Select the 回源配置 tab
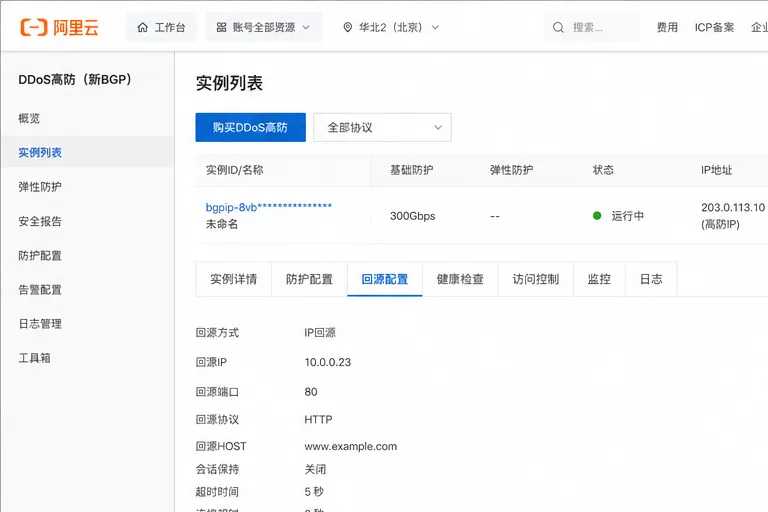The height and width of the screenshot is (512, 768). 384,279
